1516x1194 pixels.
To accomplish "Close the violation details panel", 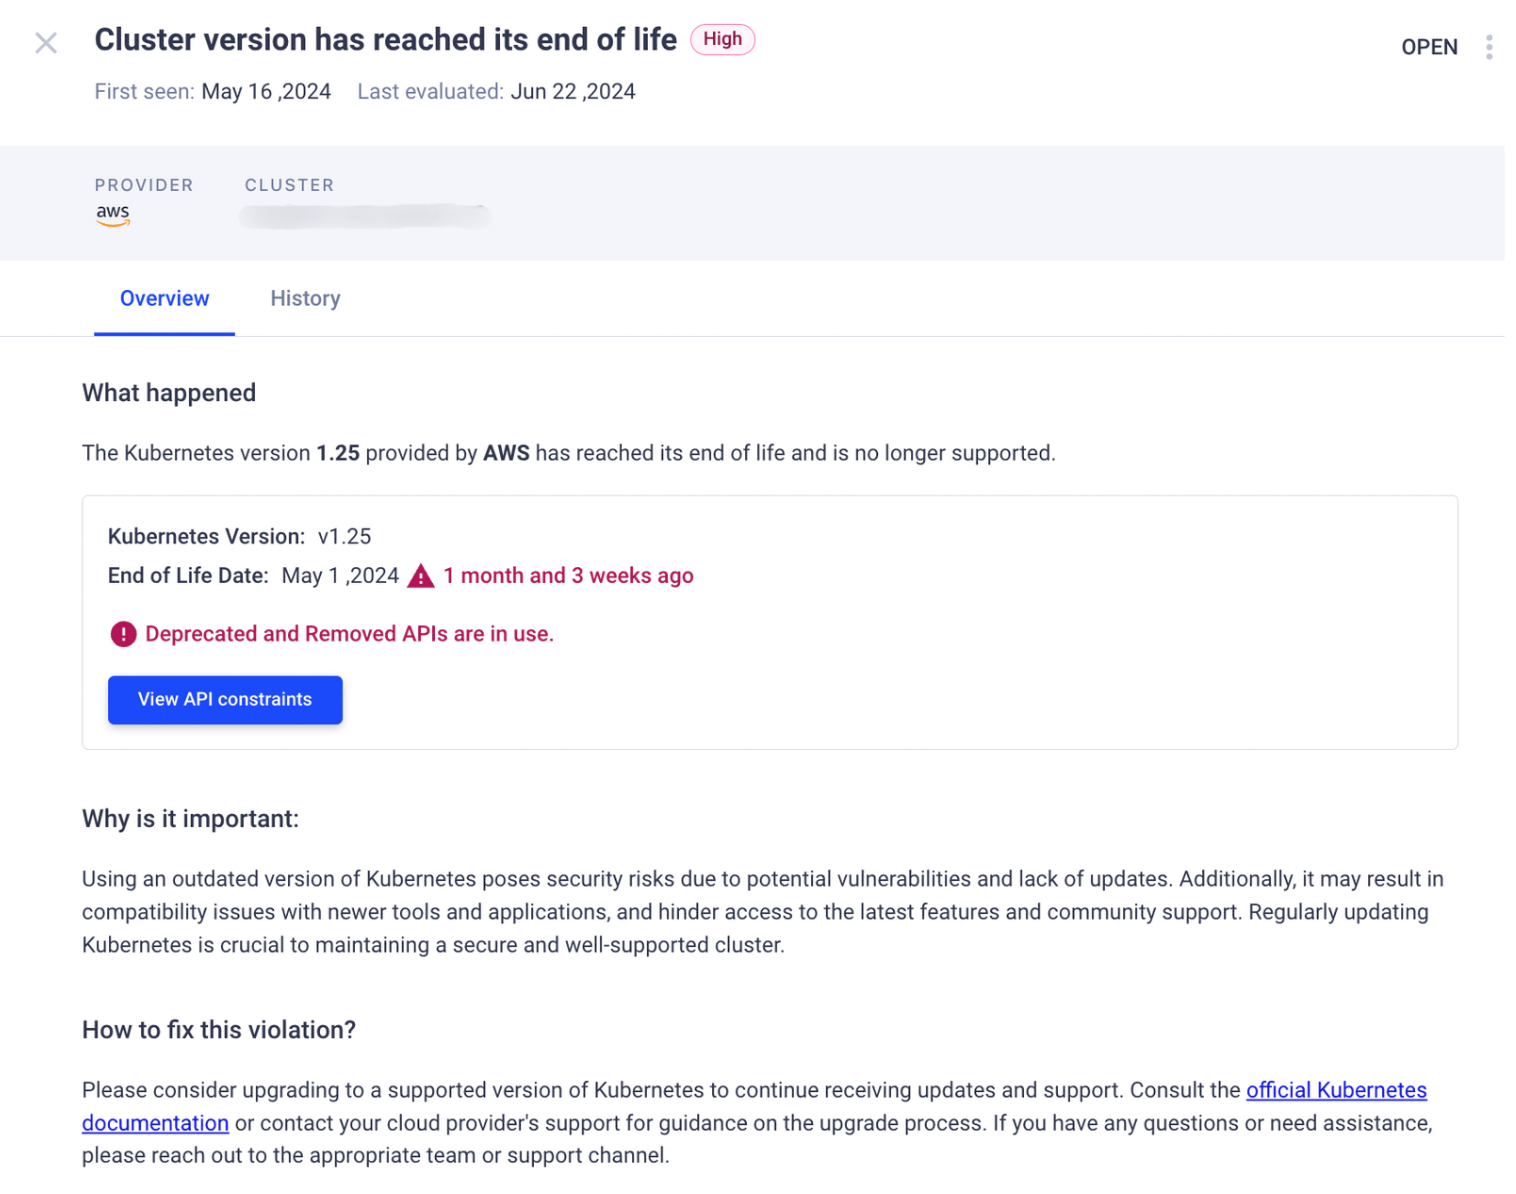I will pyautogui.click(x=46, y=43).
